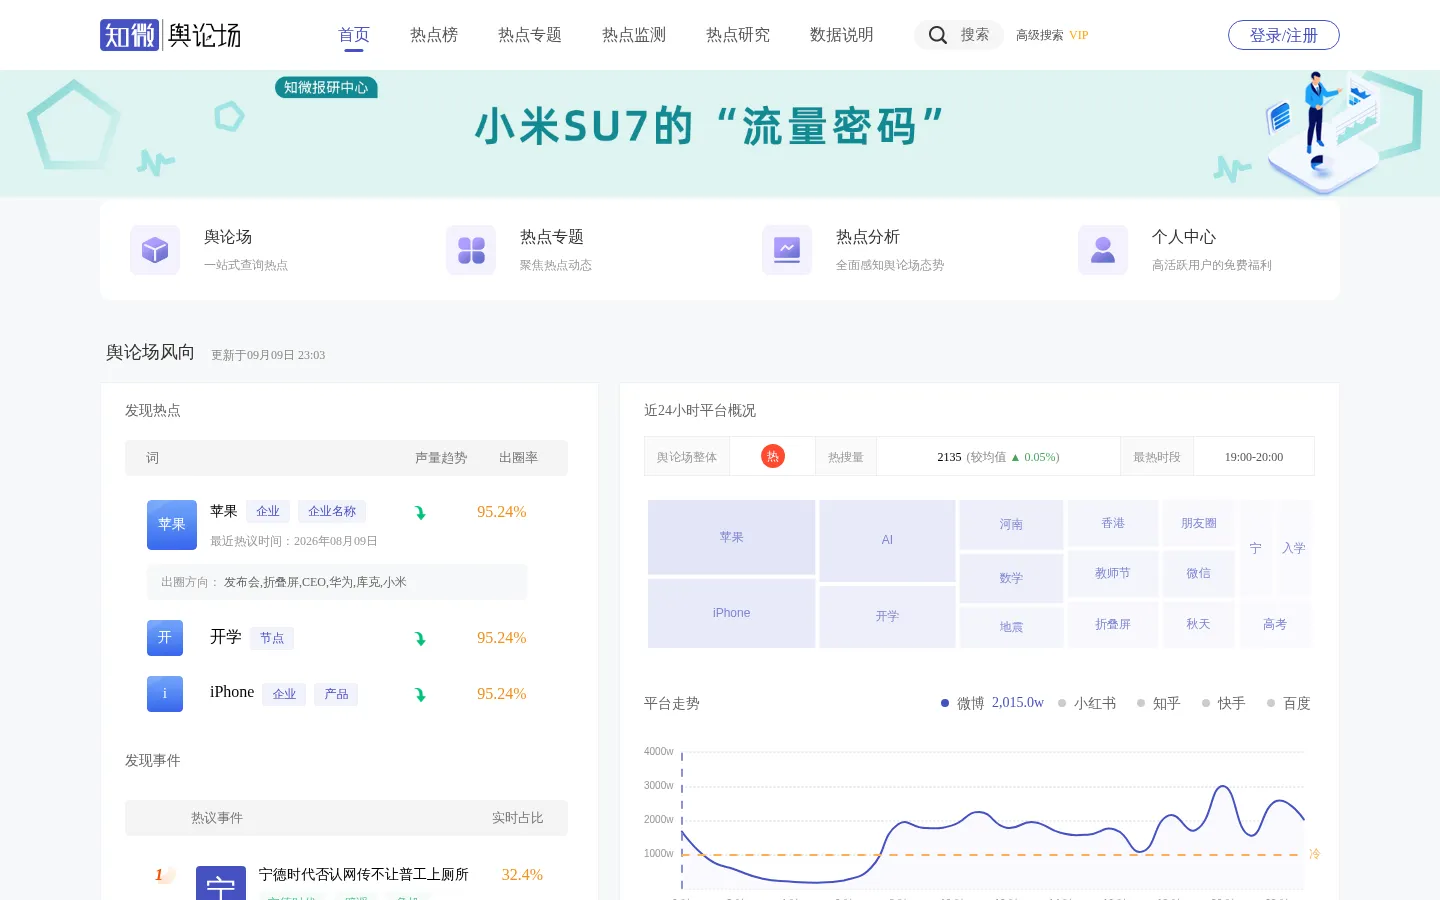Click the i tile icon for iPhone

click(165, 694)
